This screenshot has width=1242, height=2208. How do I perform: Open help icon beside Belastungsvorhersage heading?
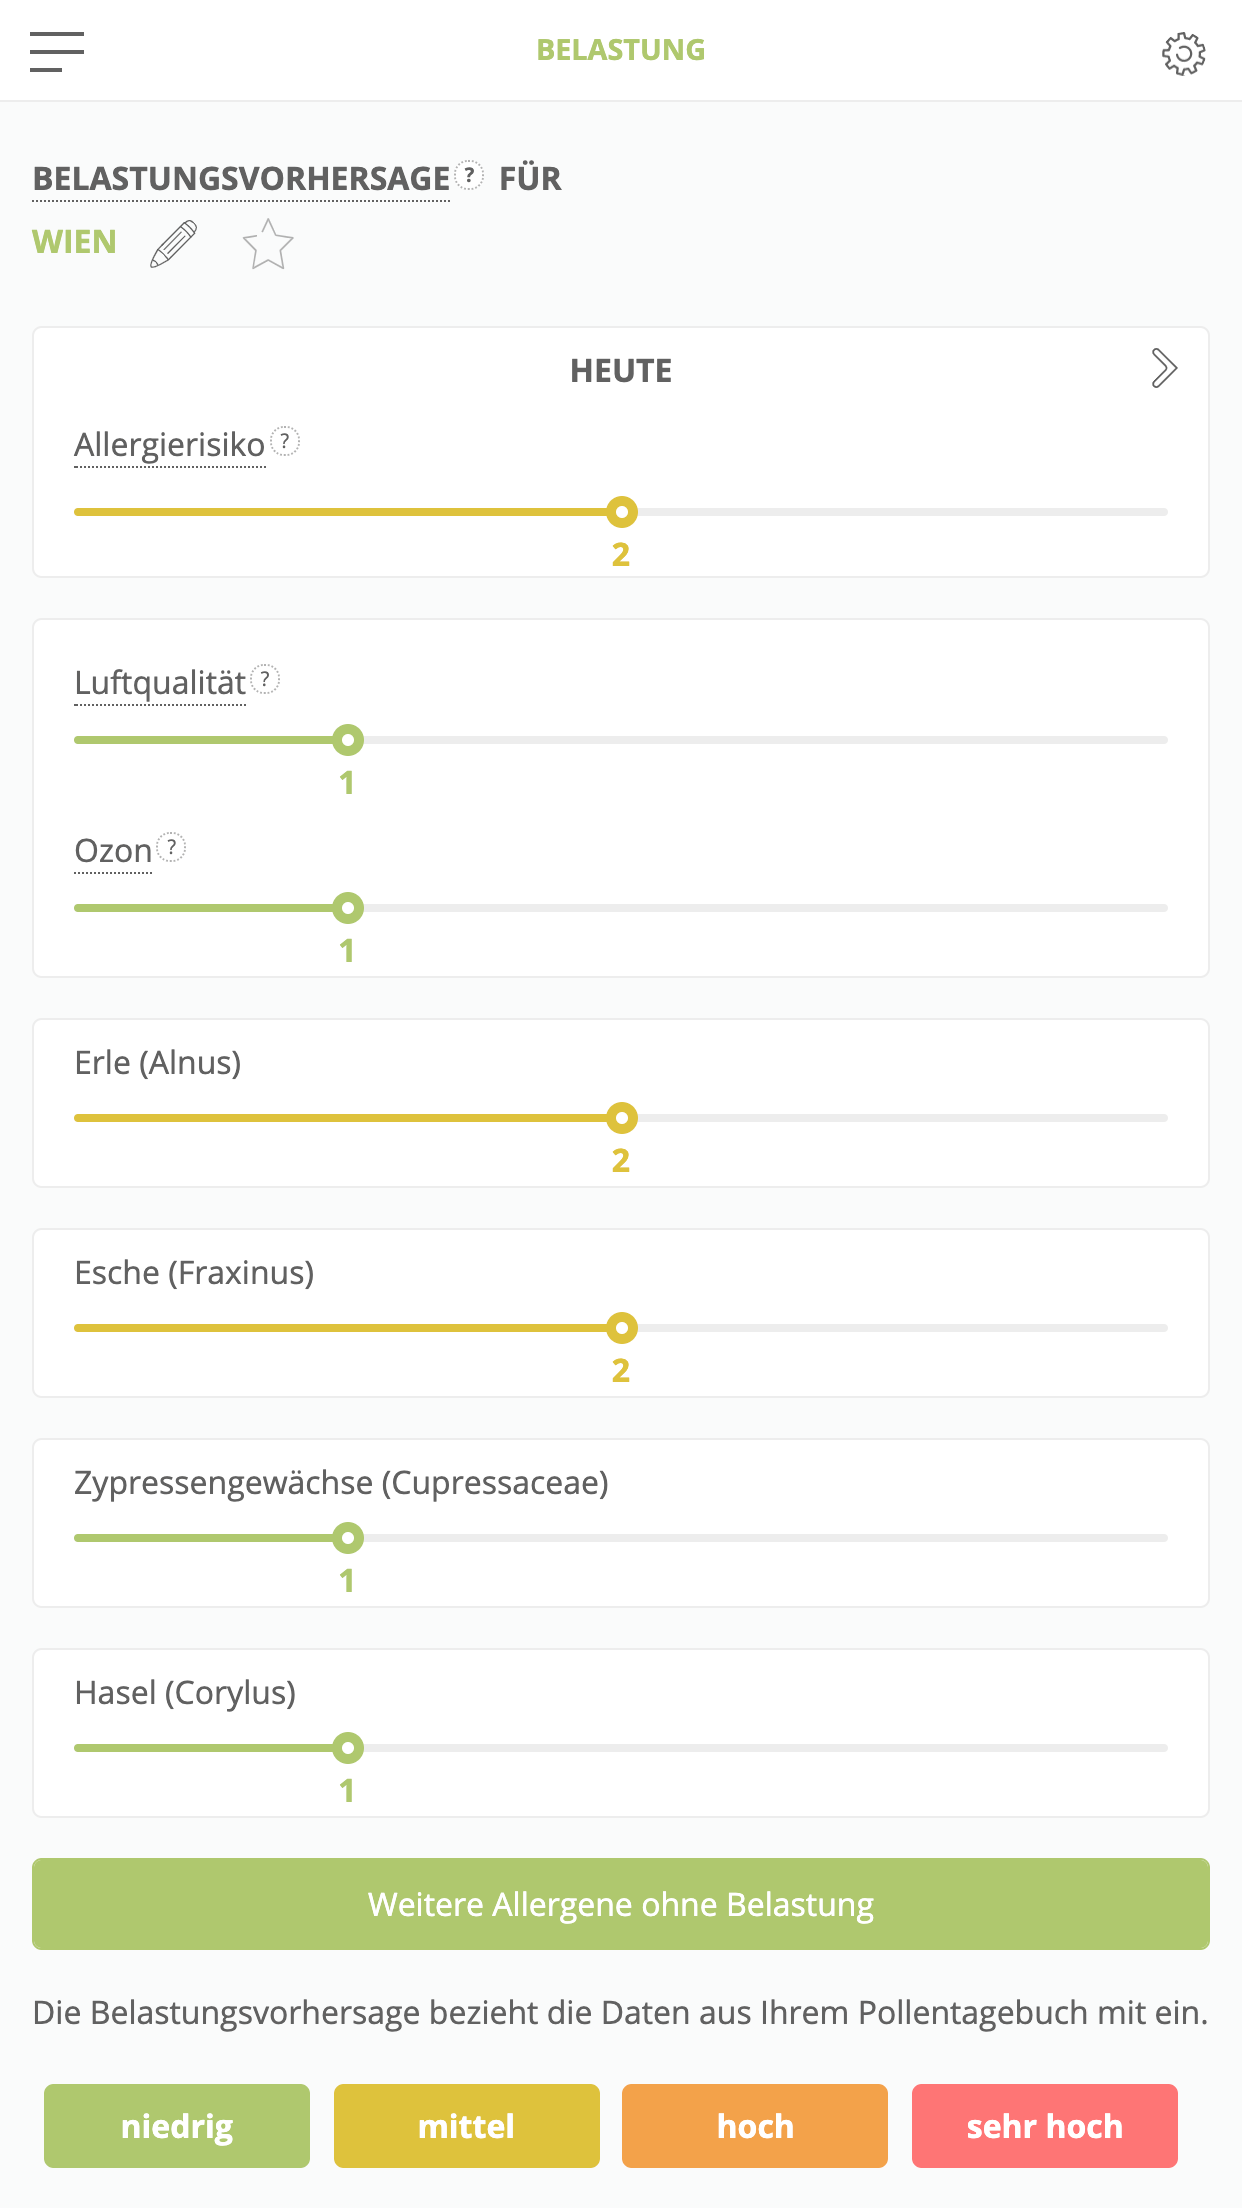pyautogui.click(x=469, y=176)
